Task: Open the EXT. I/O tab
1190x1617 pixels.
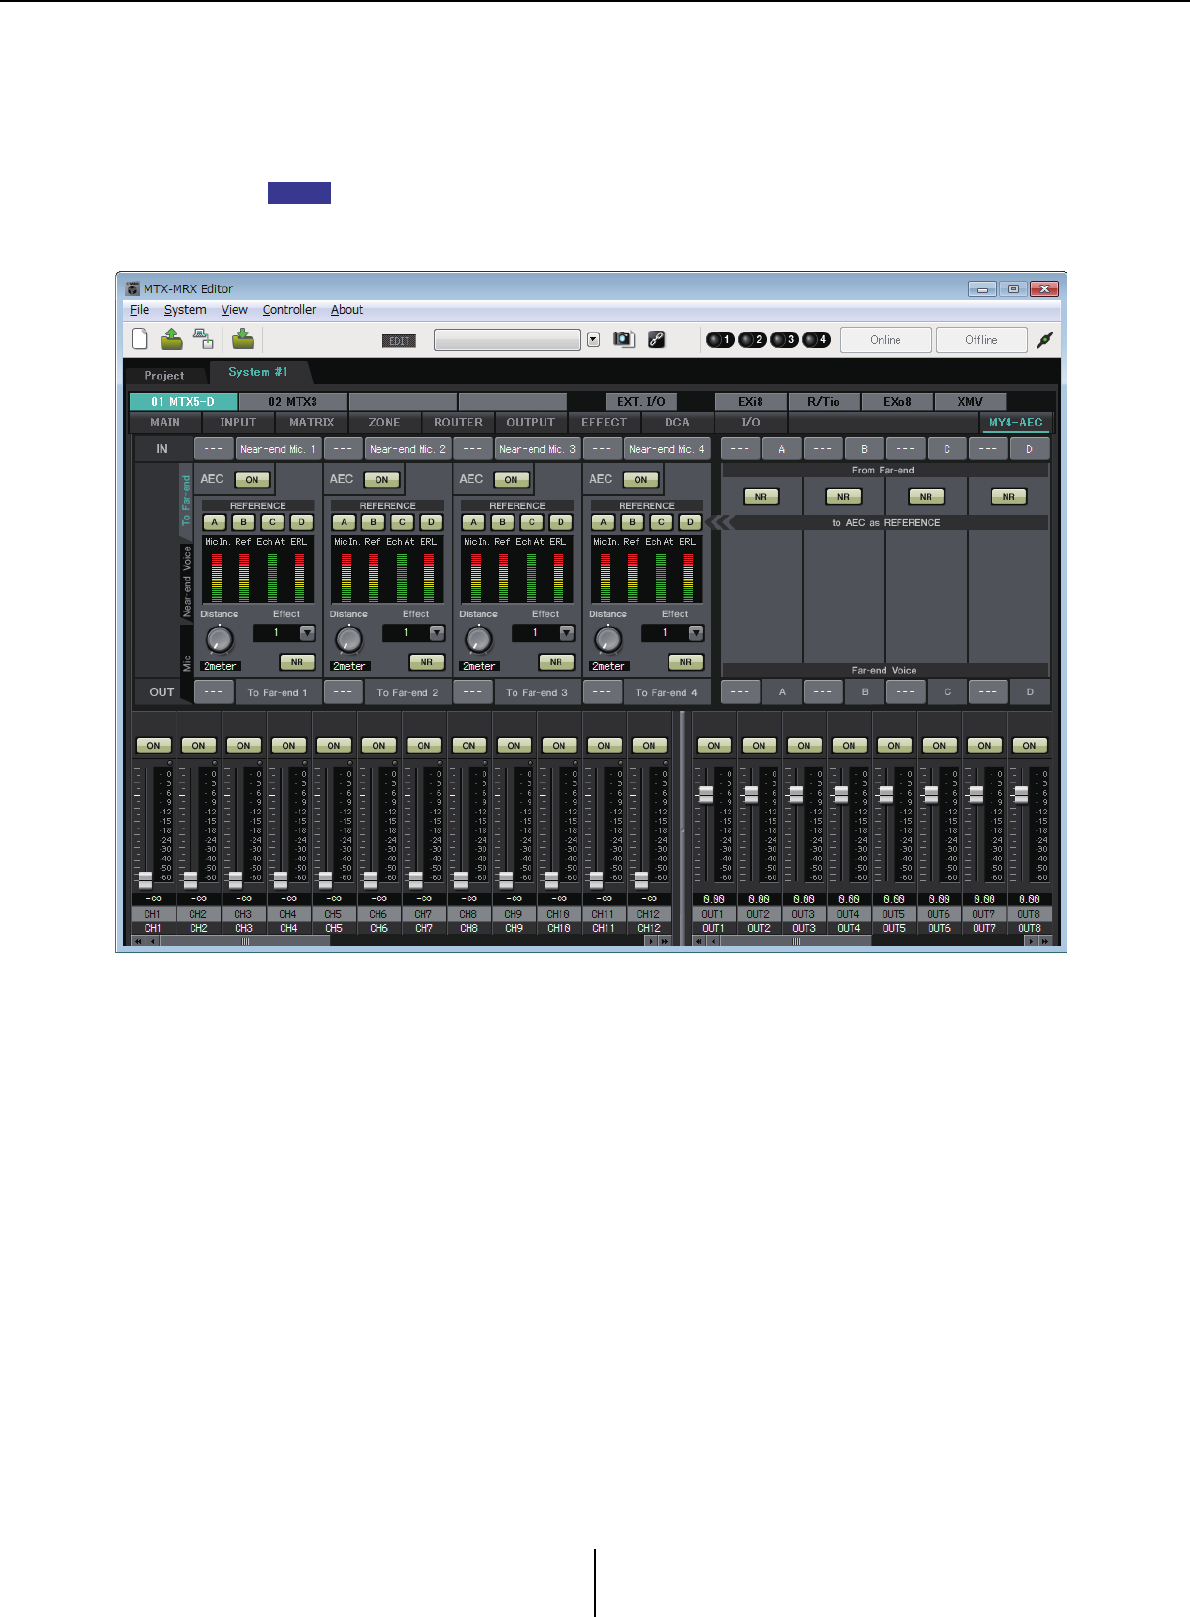Action: [x=641, y=402]
